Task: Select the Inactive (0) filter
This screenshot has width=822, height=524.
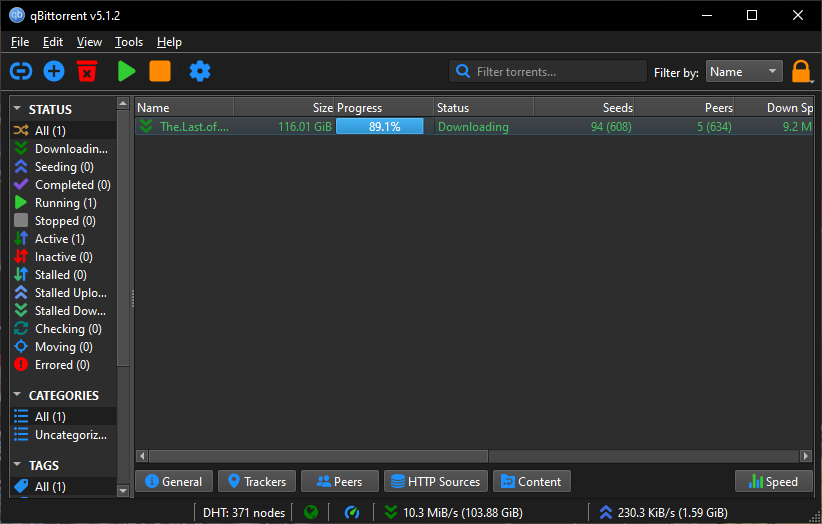Action: coord(63,257)
